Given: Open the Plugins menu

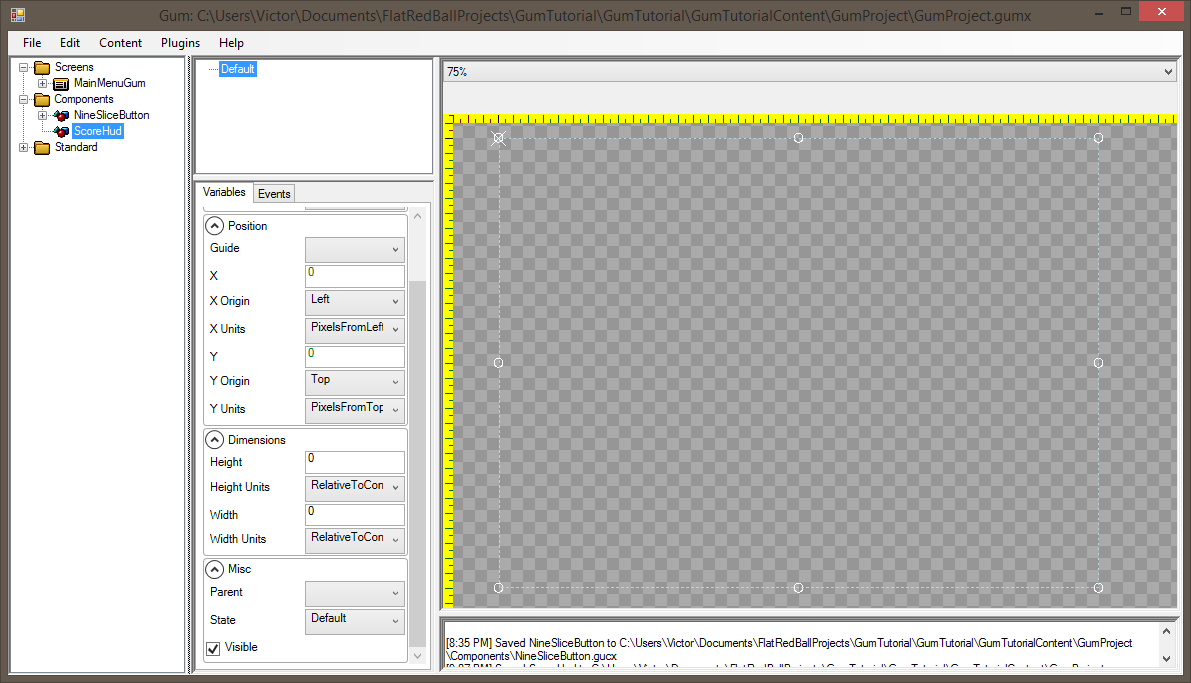Looking at the screenshot, I should pyautogui.click(x=181, y=43).
